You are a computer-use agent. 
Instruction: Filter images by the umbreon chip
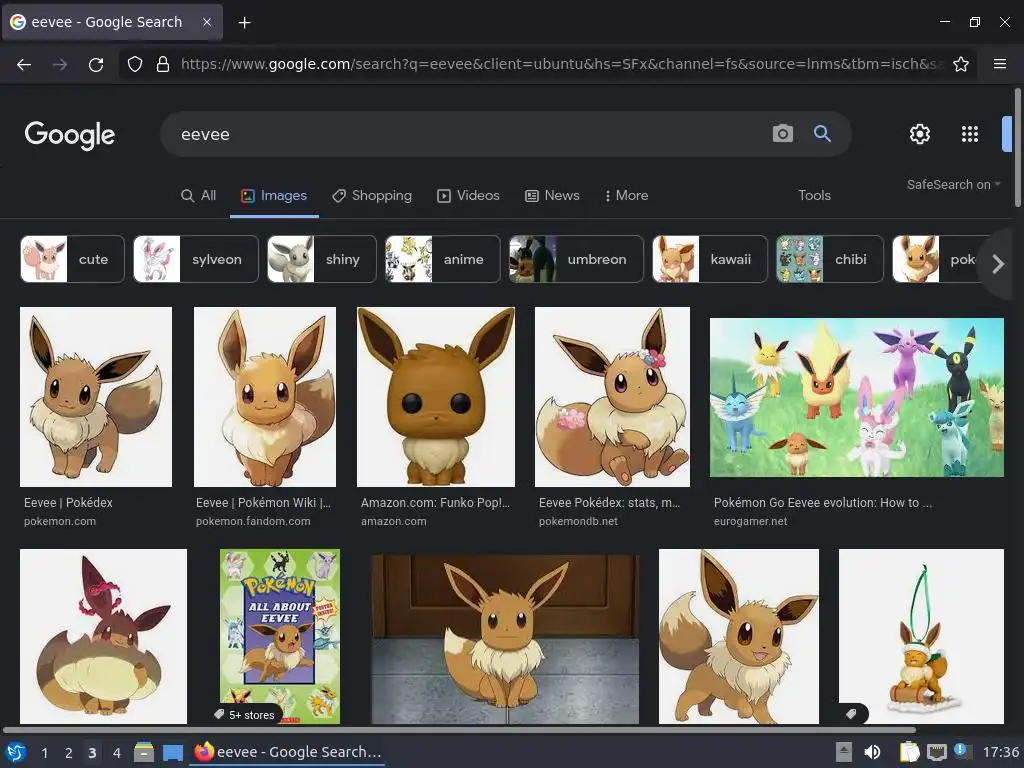click(x=576, y=259)
